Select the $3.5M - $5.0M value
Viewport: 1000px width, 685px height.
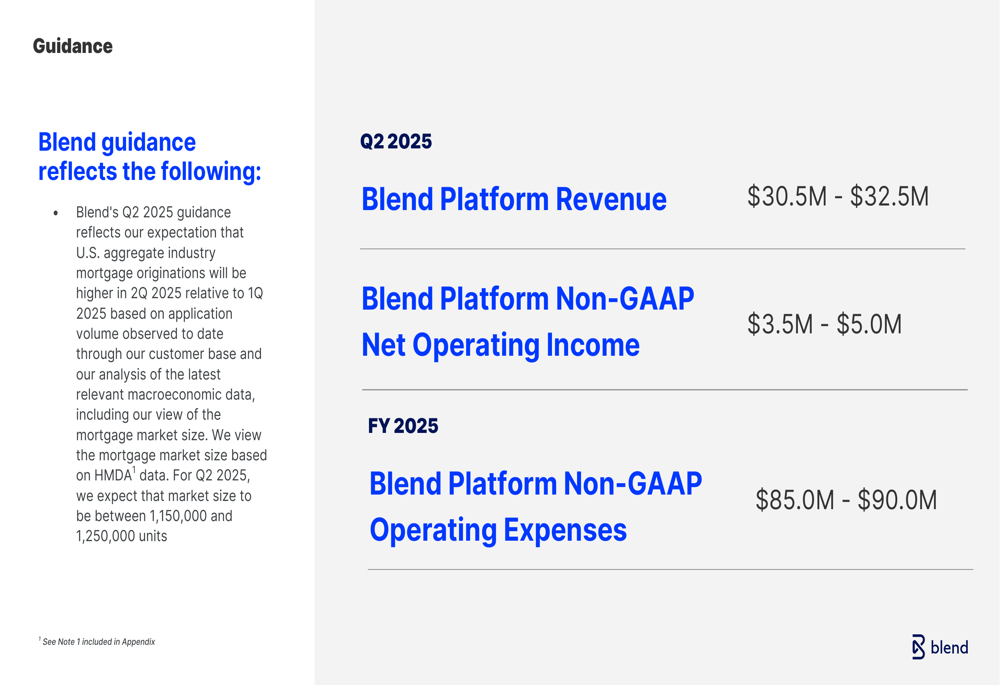(x=825, y=324)
